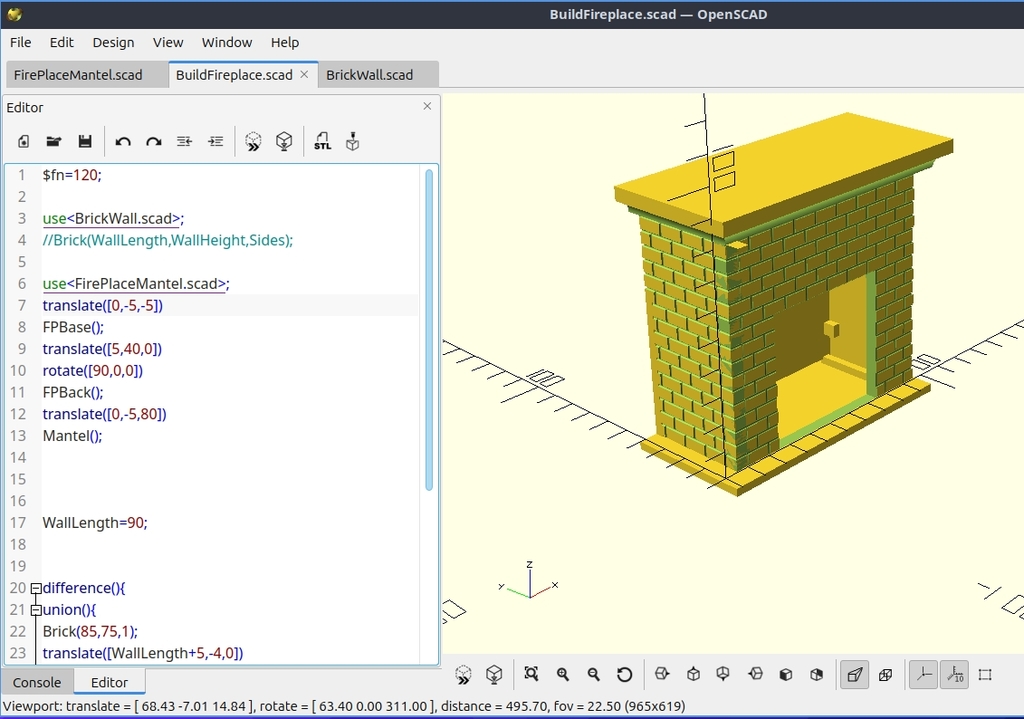The image size is (1024, 719).
Task: Reset the 3D view
Action: [x=624, y=674]
